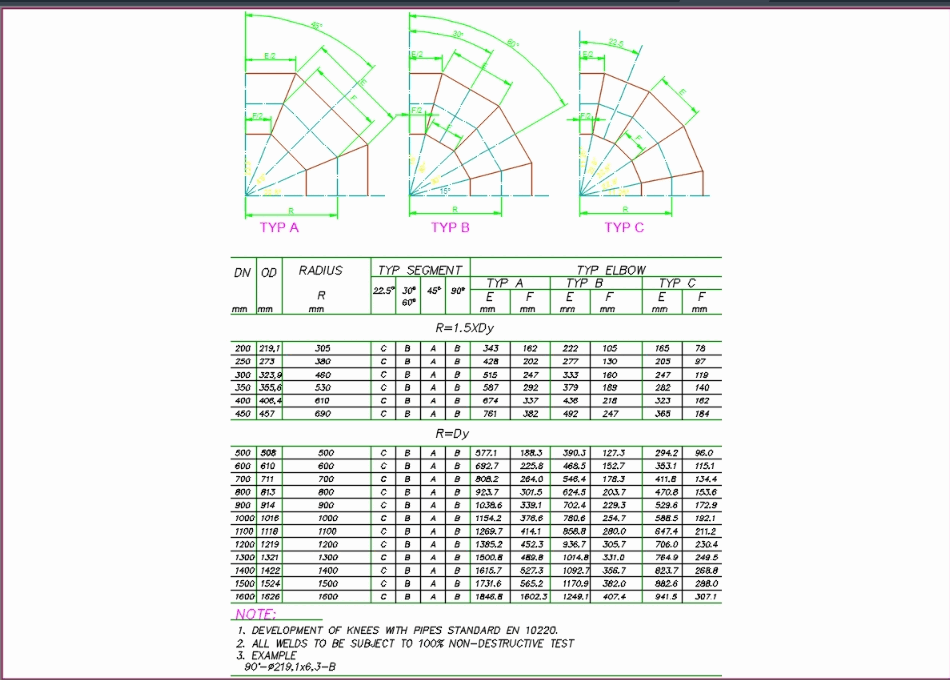
Task: Select the TYP A elbow drawing label
Action: (278, 227)
